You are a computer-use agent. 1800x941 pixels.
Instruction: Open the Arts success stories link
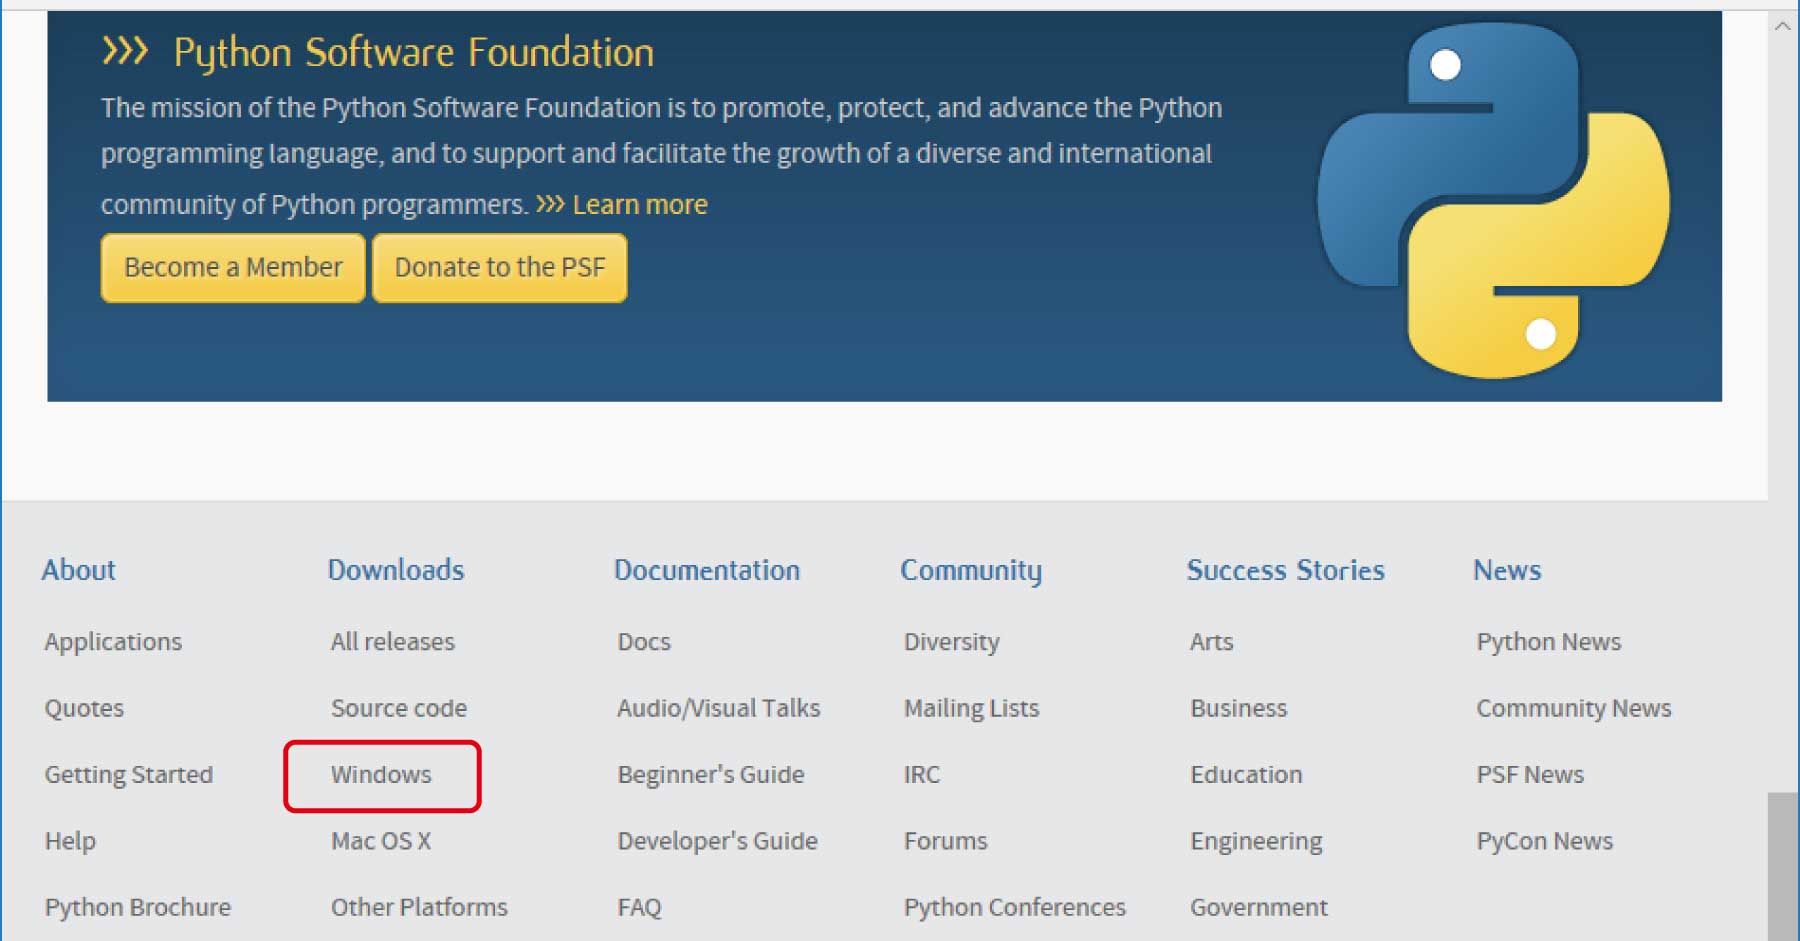[1212, 641]
